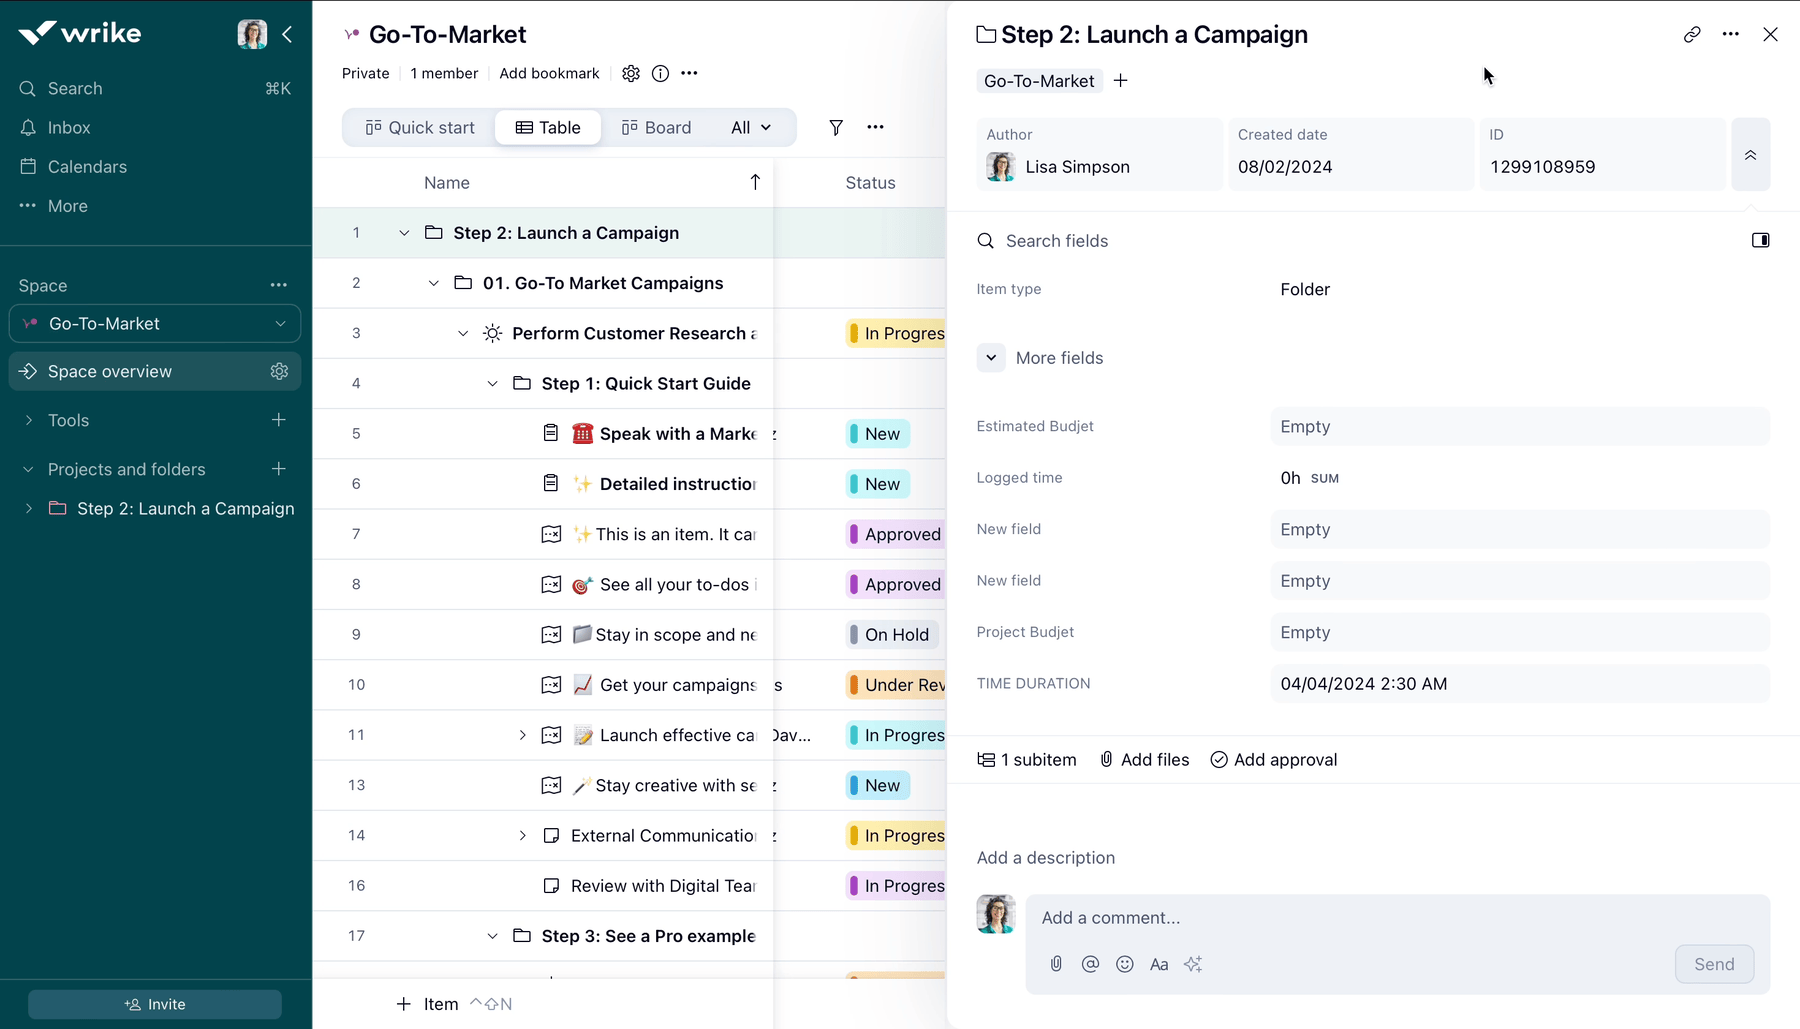
Task: Add a new tool with plus icon
Action: (279, 421)
